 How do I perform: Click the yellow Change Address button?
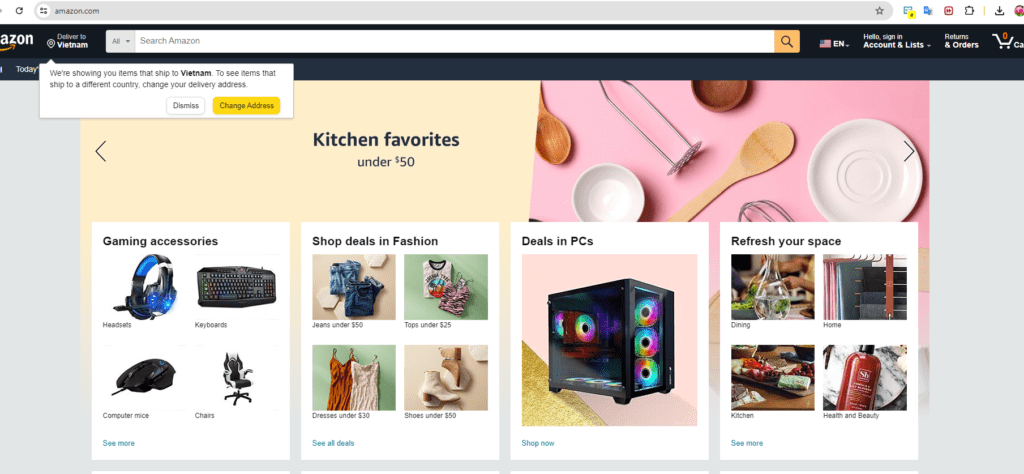click(x=246, y=106)
